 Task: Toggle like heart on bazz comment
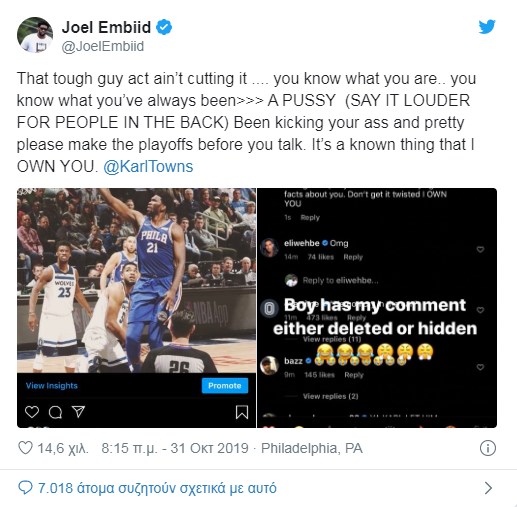click(x=480, y=367)
